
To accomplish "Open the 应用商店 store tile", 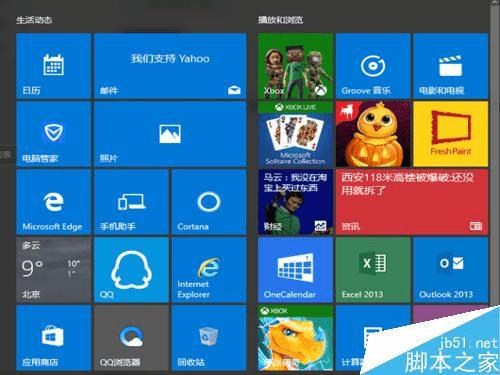I will pos(53,338).
